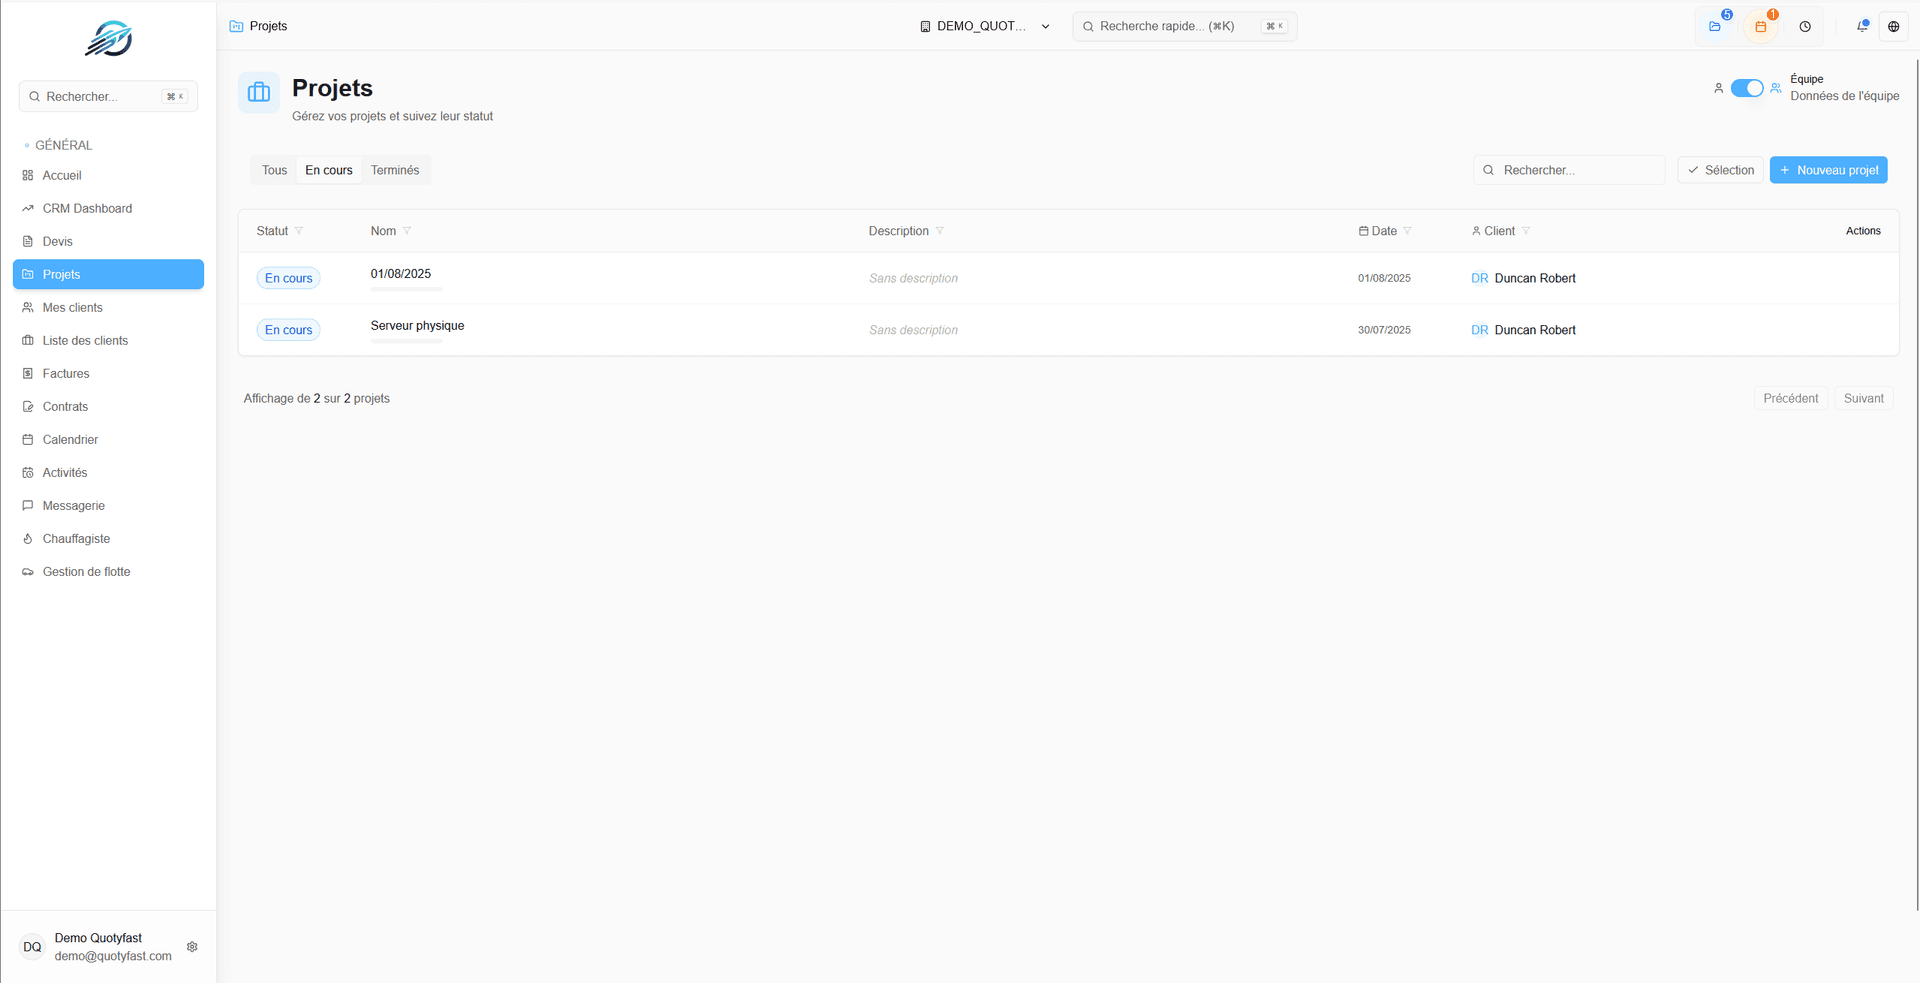Open the Statut column filter
Viewport: 1920px width, 983px height.
299,231
